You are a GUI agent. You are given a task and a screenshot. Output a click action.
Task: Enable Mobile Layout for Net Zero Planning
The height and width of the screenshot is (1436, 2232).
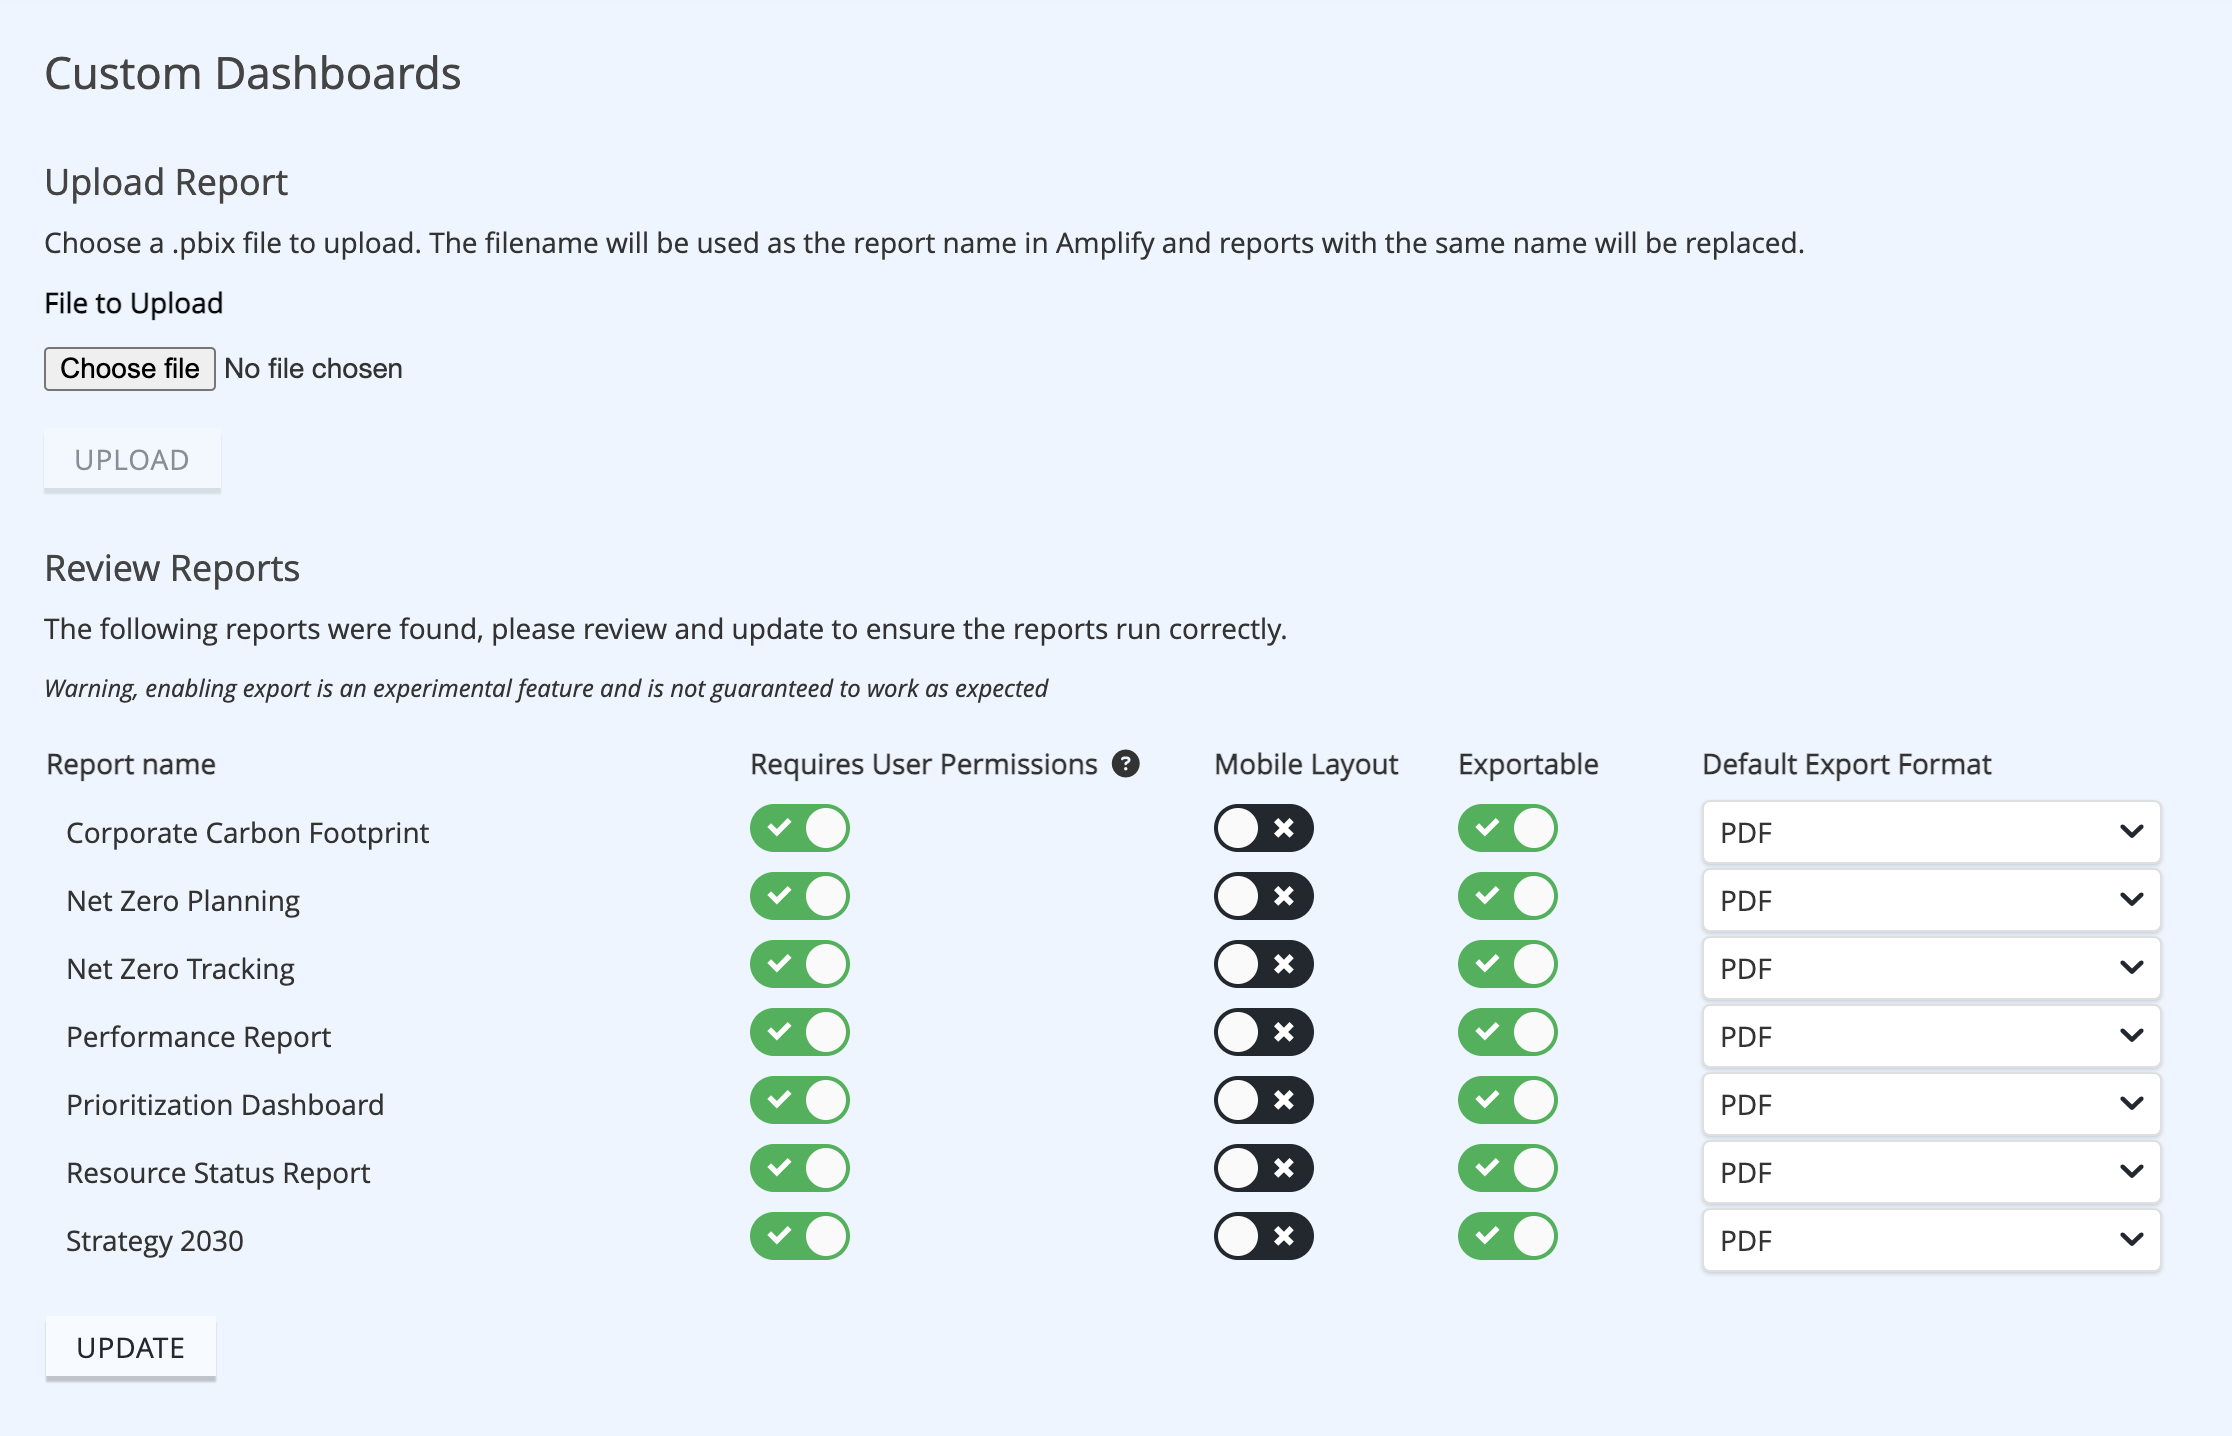pos(1264,896)
